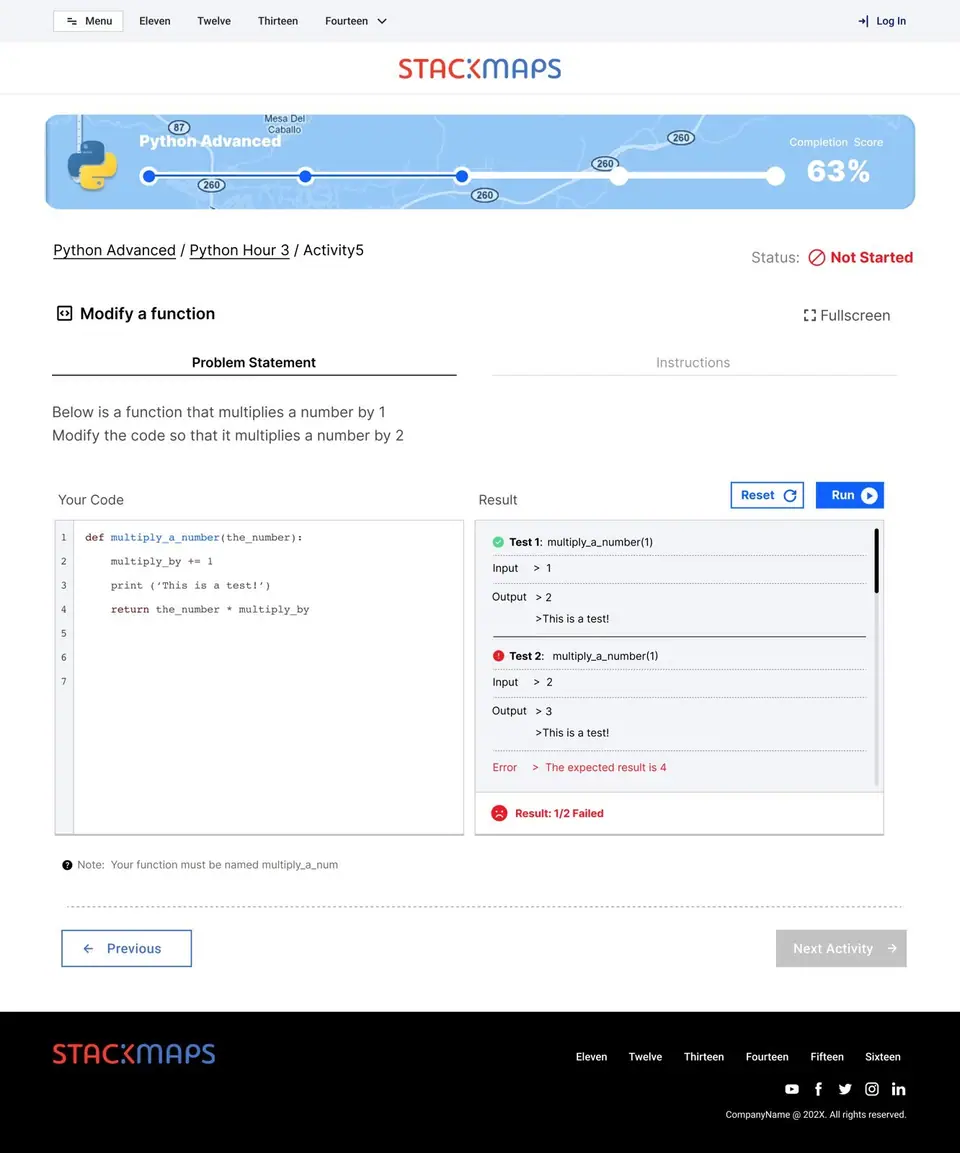Open the footer Fifteen link

[x=827, y=1057]
